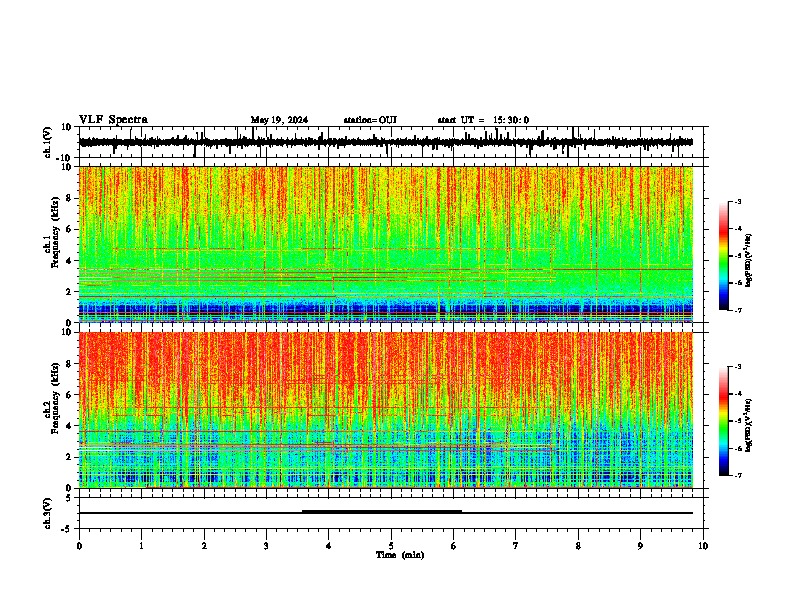Click the '-7' label on ch.2 colorbar
This screenshot has width=792, height=612.
click(738, 475)
